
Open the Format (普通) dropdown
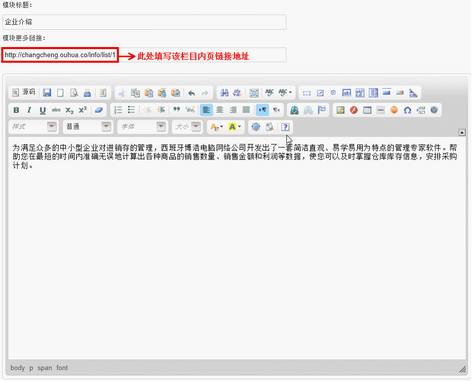click(x=88, y=127)
